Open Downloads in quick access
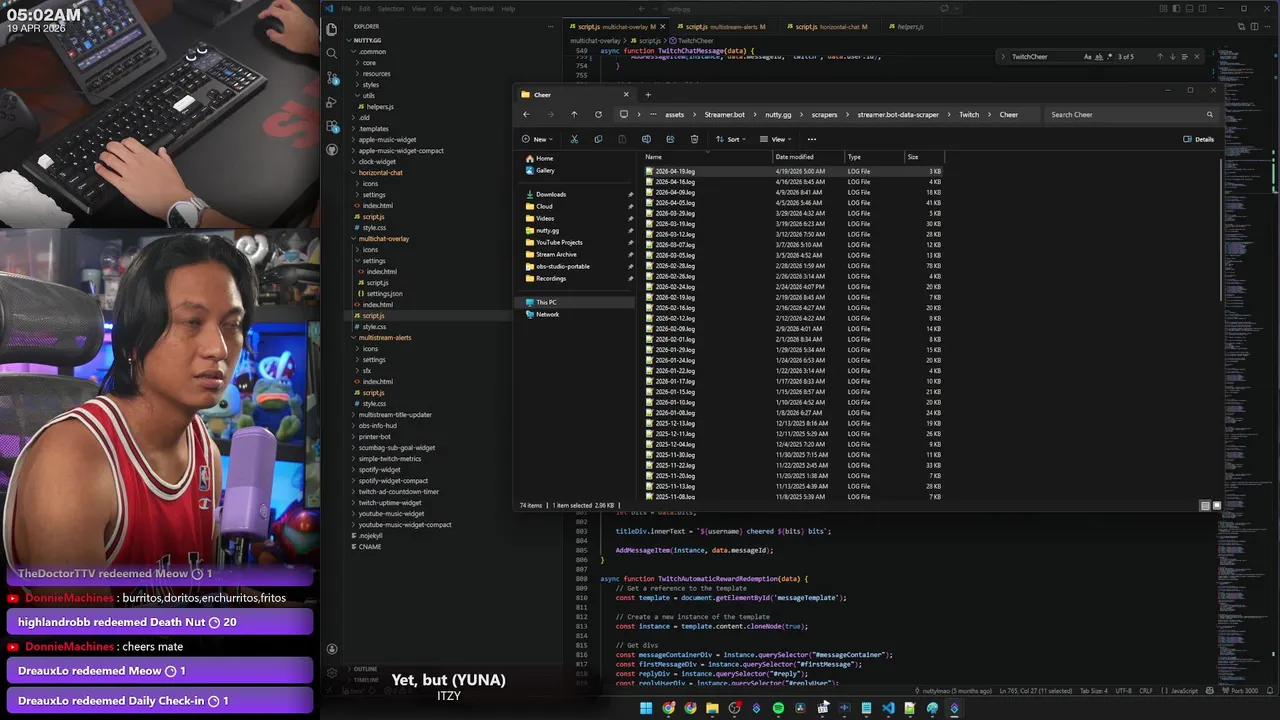Viewport: 1280px width, 720px height. 551,194
